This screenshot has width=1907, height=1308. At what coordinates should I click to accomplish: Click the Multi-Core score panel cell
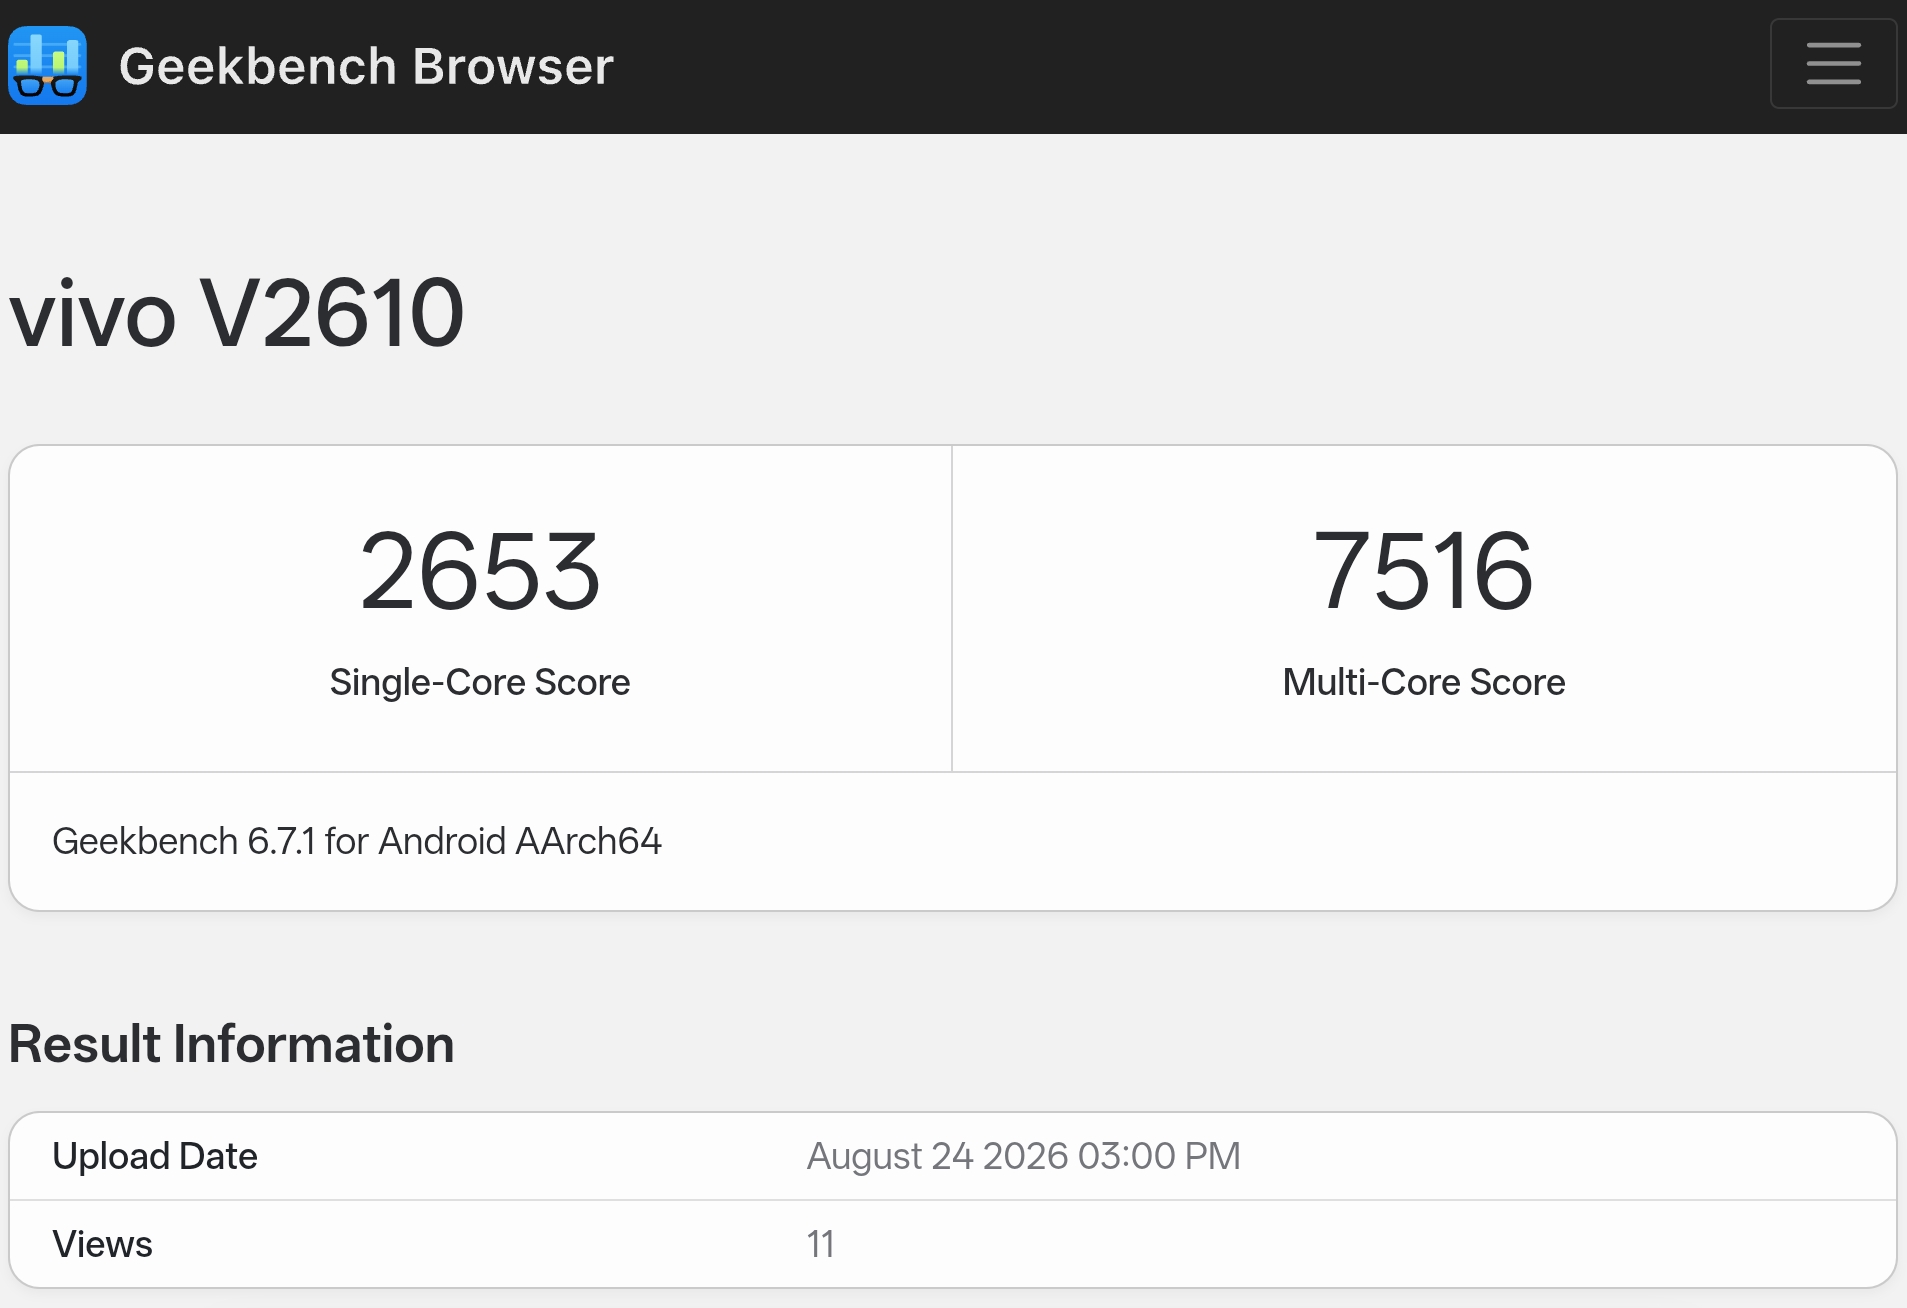point(1424,608)
